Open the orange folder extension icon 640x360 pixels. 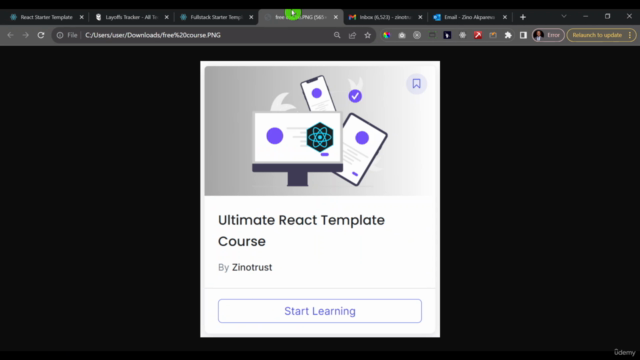point(493,35)
